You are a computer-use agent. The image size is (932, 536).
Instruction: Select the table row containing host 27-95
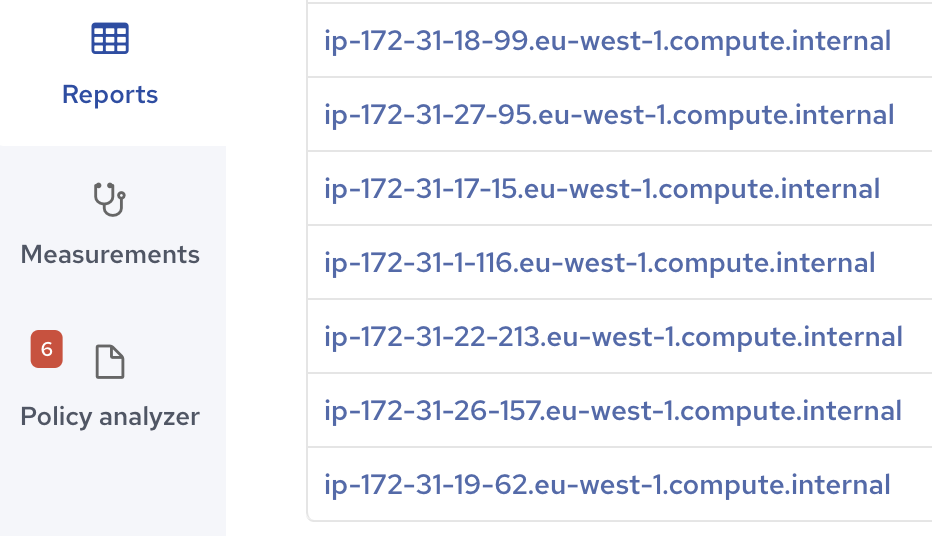(619, 114)
